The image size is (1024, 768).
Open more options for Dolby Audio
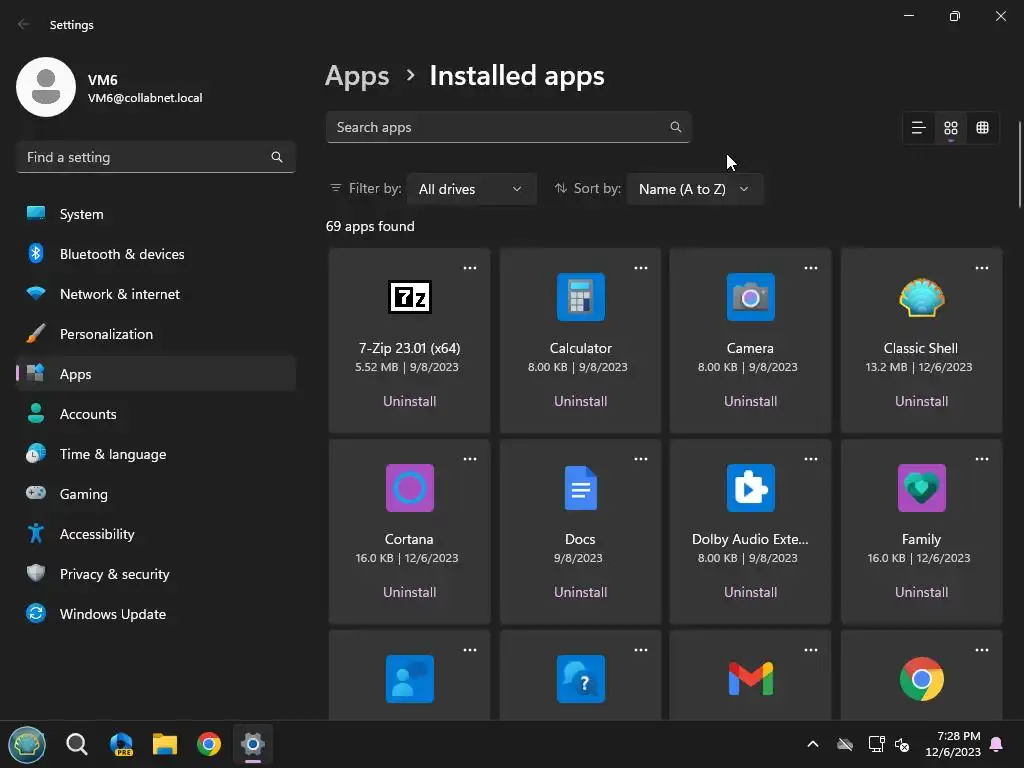810,459
